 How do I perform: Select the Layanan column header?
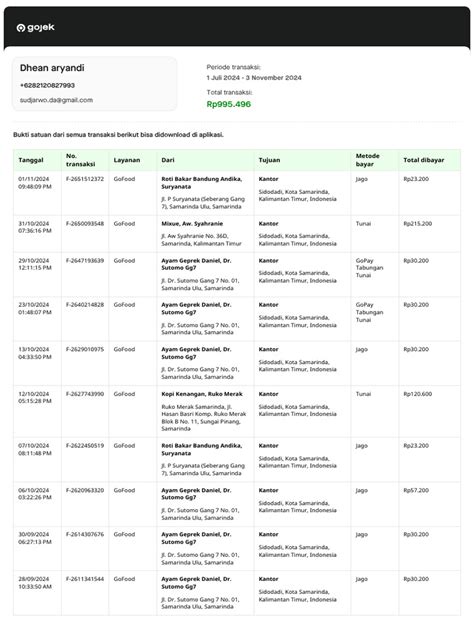click(127, 160)
